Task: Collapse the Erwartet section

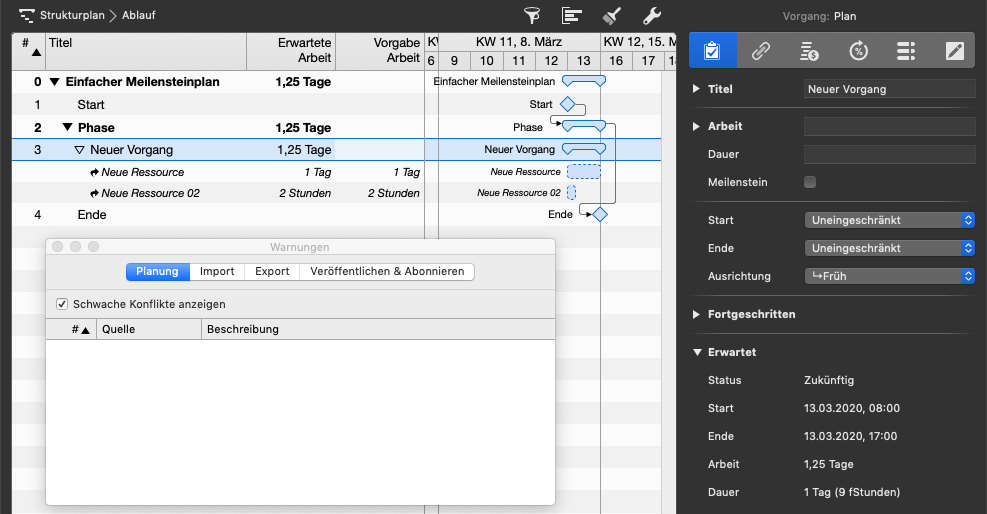Action: (x=696, y=352)
